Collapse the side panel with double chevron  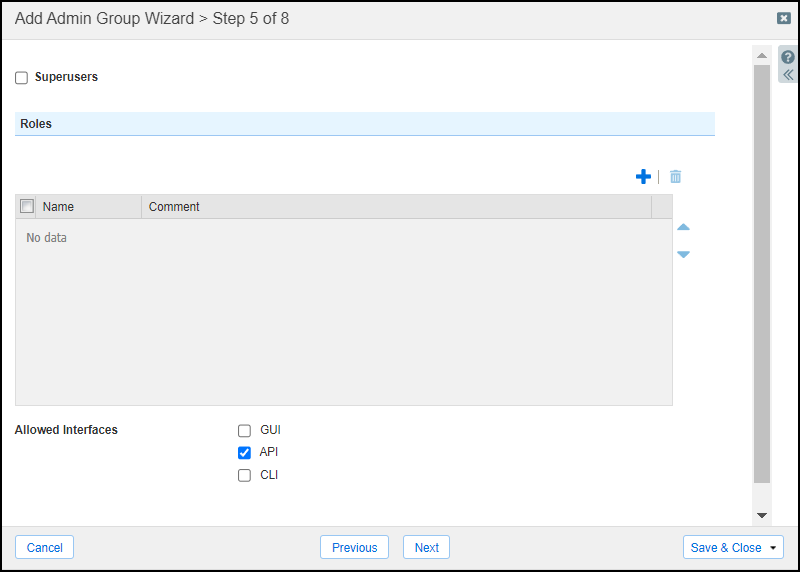(x=787, y=75)
